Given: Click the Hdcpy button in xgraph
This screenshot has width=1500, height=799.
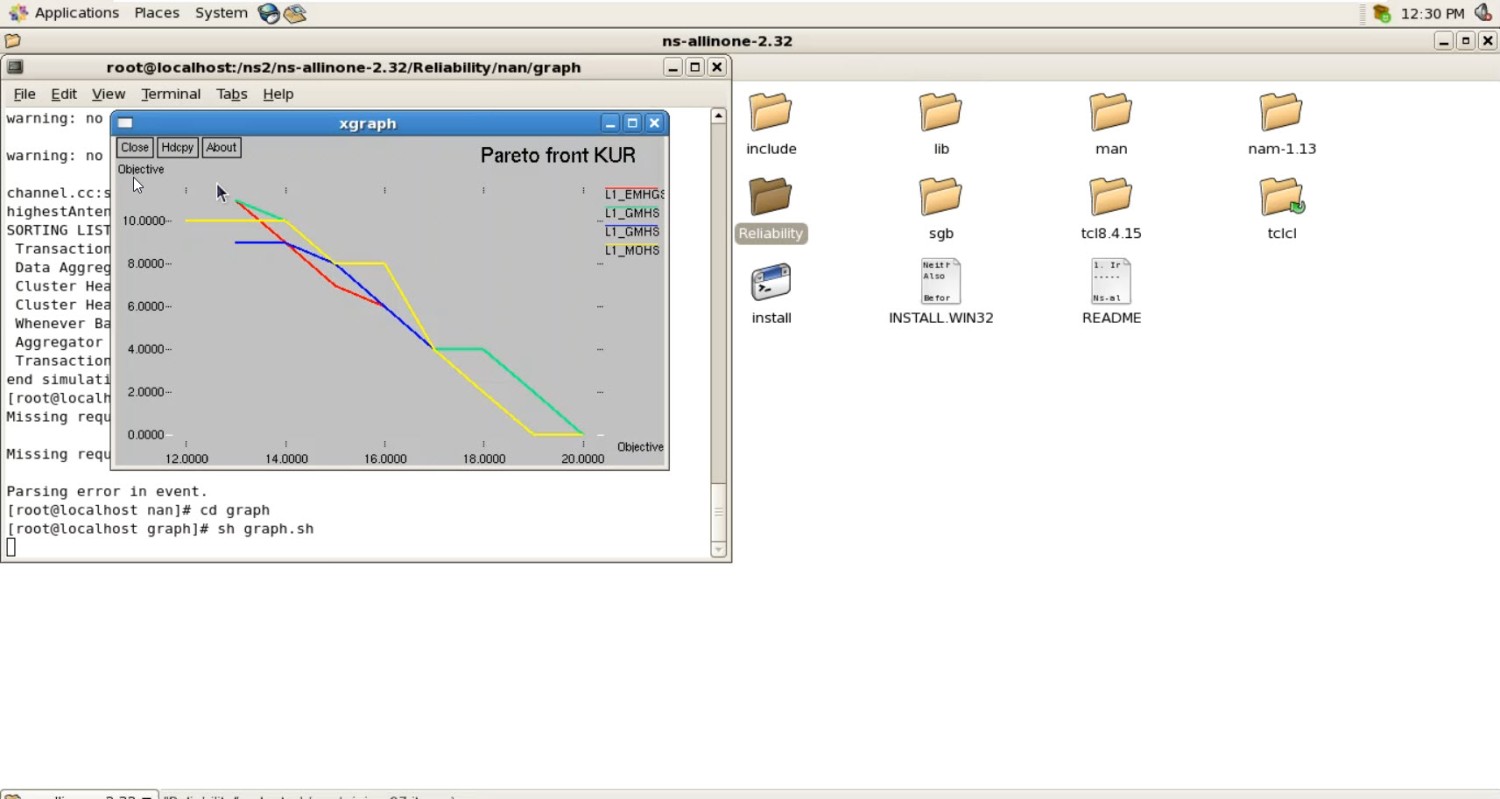Looking at the screenshot, I should tap(177, 147).
